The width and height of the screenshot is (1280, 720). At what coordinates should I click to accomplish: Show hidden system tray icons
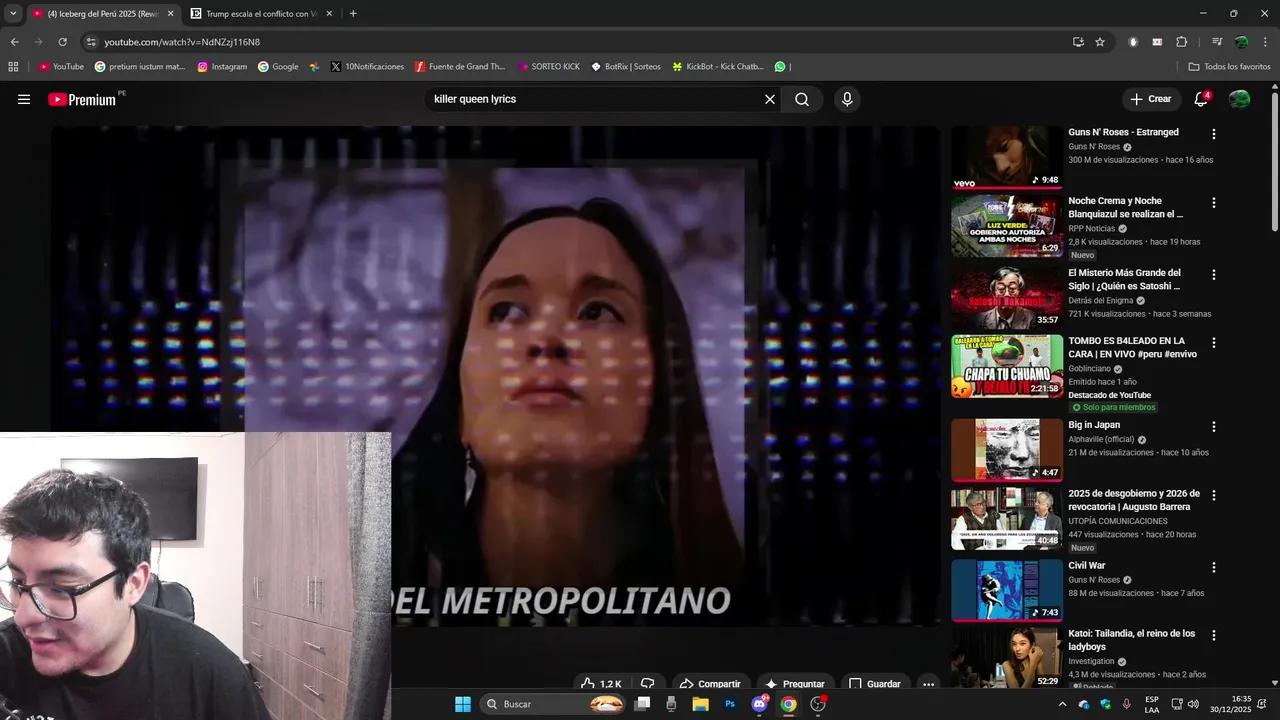pos(1062,704)
